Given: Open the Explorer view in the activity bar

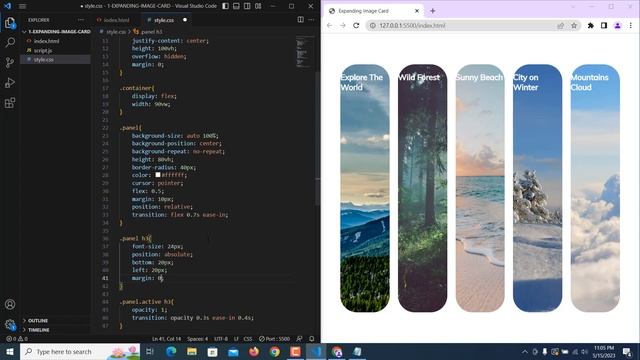Looking at the screenshot, I should pyautogui.click(x=10, y=23).
